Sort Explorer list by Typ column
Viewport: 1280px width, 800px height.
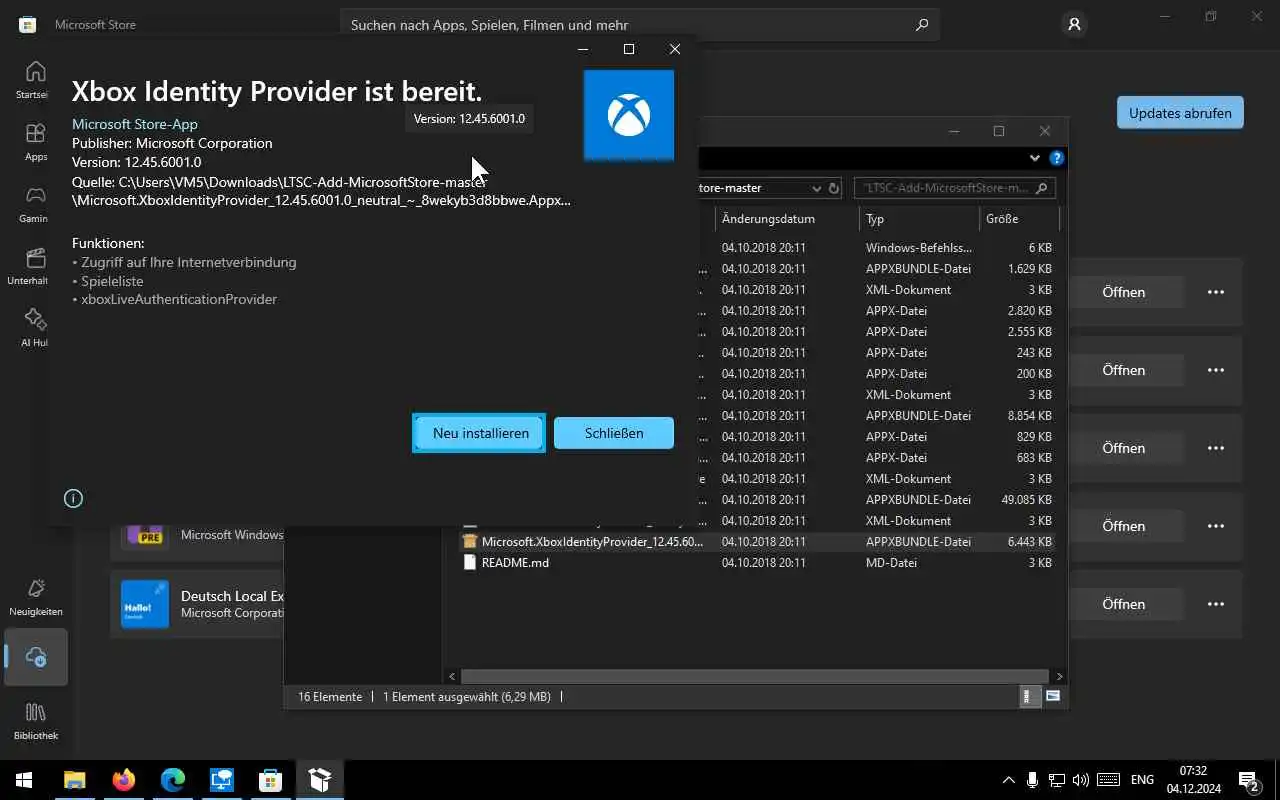pos(919,219)
